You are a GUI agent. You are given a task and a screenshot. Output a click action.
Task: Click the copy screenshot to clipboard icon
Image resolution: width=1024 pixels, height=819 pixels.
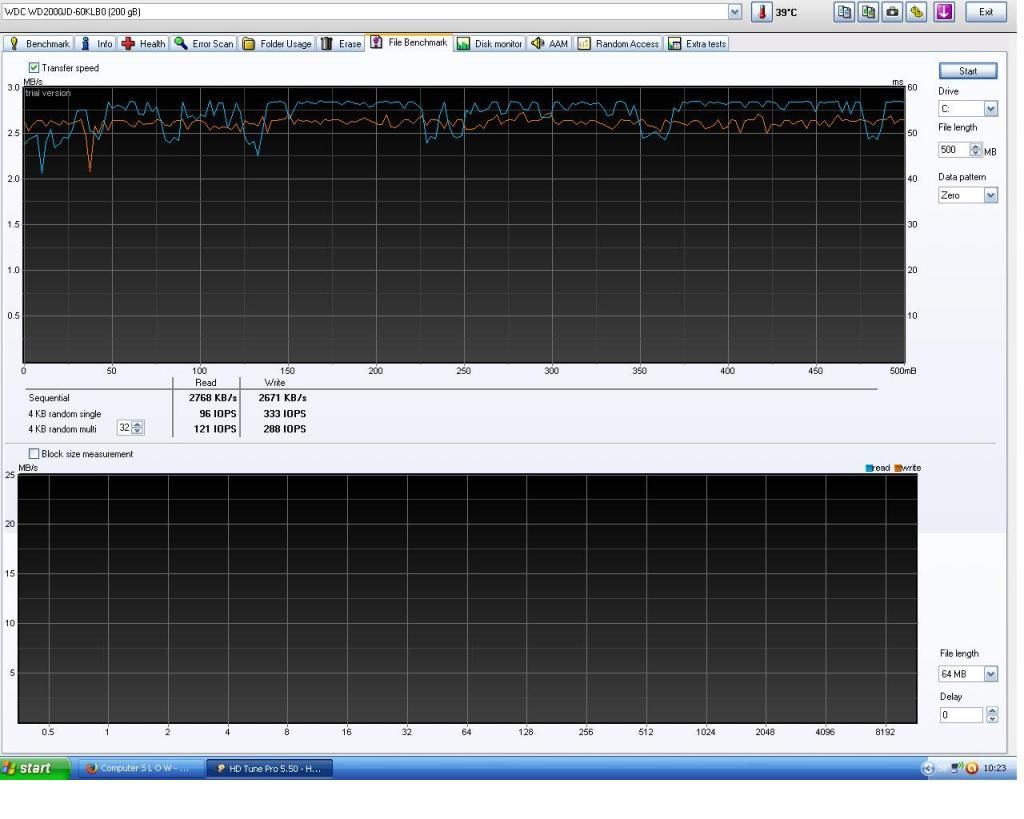point(867,12)
